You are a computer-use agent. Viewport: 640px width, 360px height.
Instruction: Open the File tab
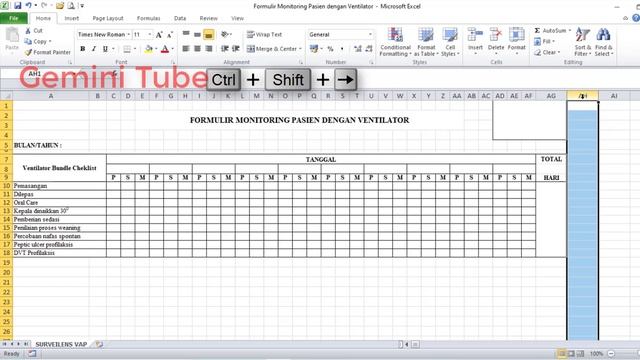point(14,18)
